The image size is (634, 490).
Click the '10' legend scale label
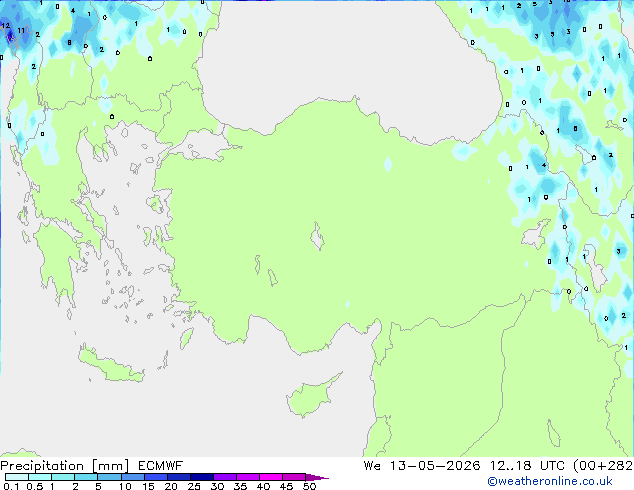point(125,486)
